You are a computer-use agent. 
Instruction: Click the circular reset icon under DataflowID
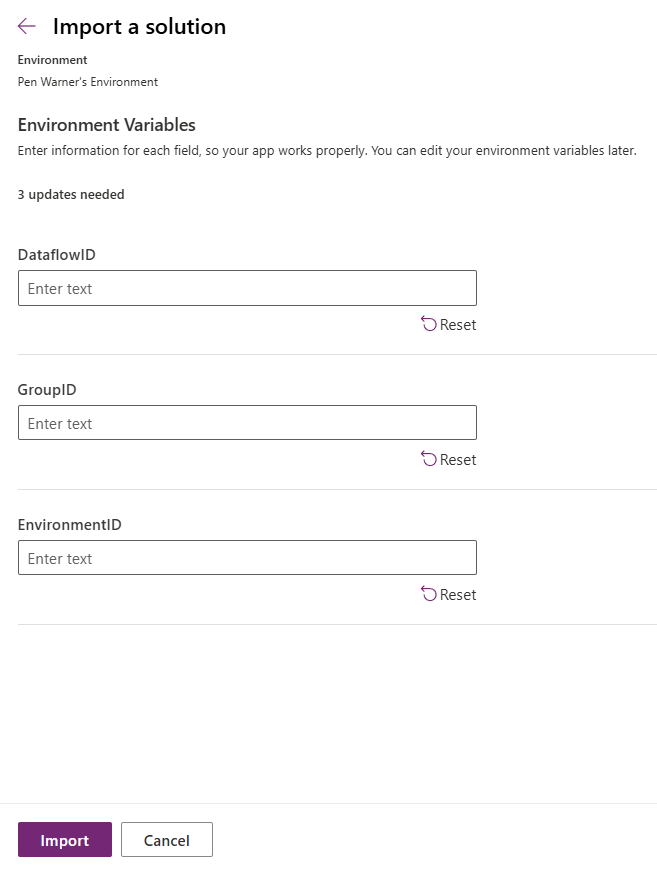click(428, 324)
